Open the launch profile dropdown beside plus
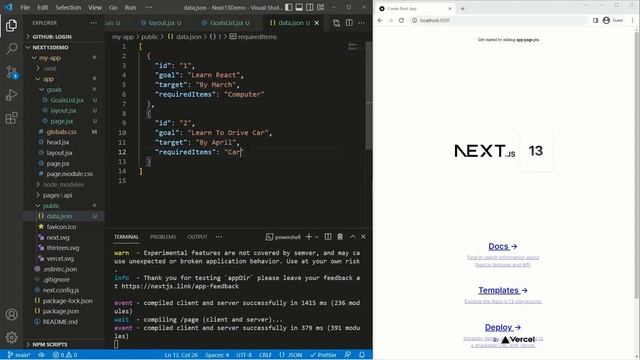The image size is (640, 360). 317,237
